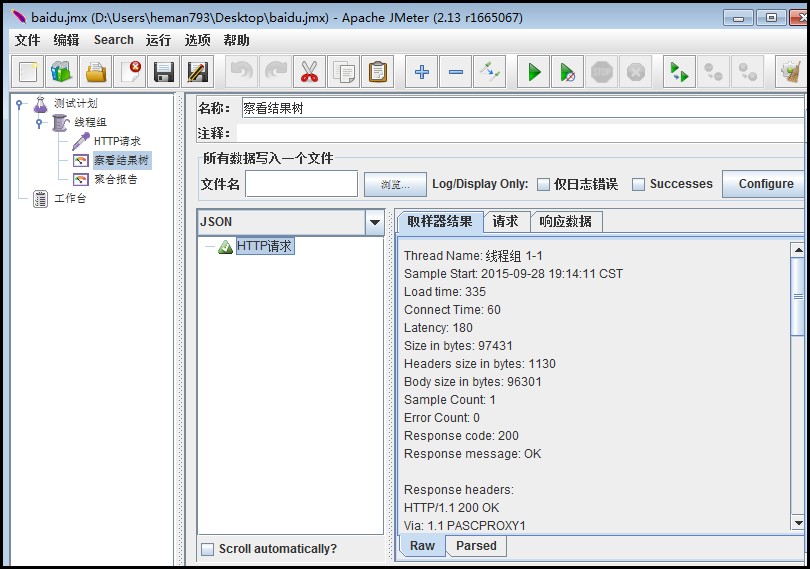Click the Save (floppy disk) toolbar icon

[164, 72]
